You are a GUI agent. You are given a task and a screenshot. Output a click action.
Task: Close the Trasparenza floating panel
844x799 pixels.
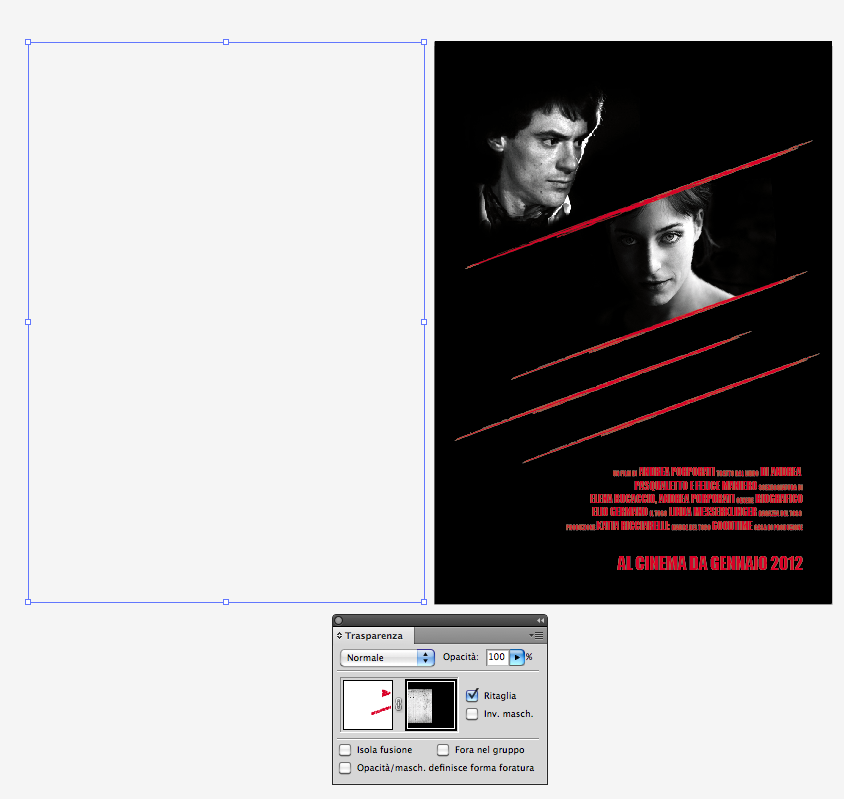pos(339,620)
